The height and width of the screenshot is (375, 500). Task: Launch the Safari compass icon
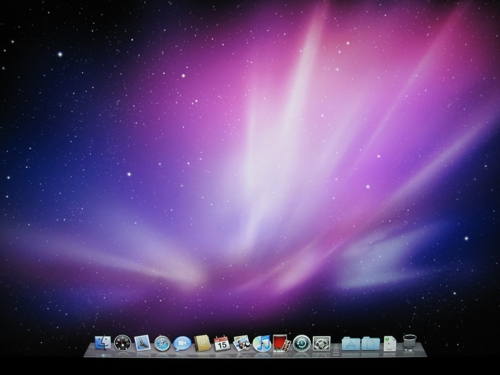[162, 343]
